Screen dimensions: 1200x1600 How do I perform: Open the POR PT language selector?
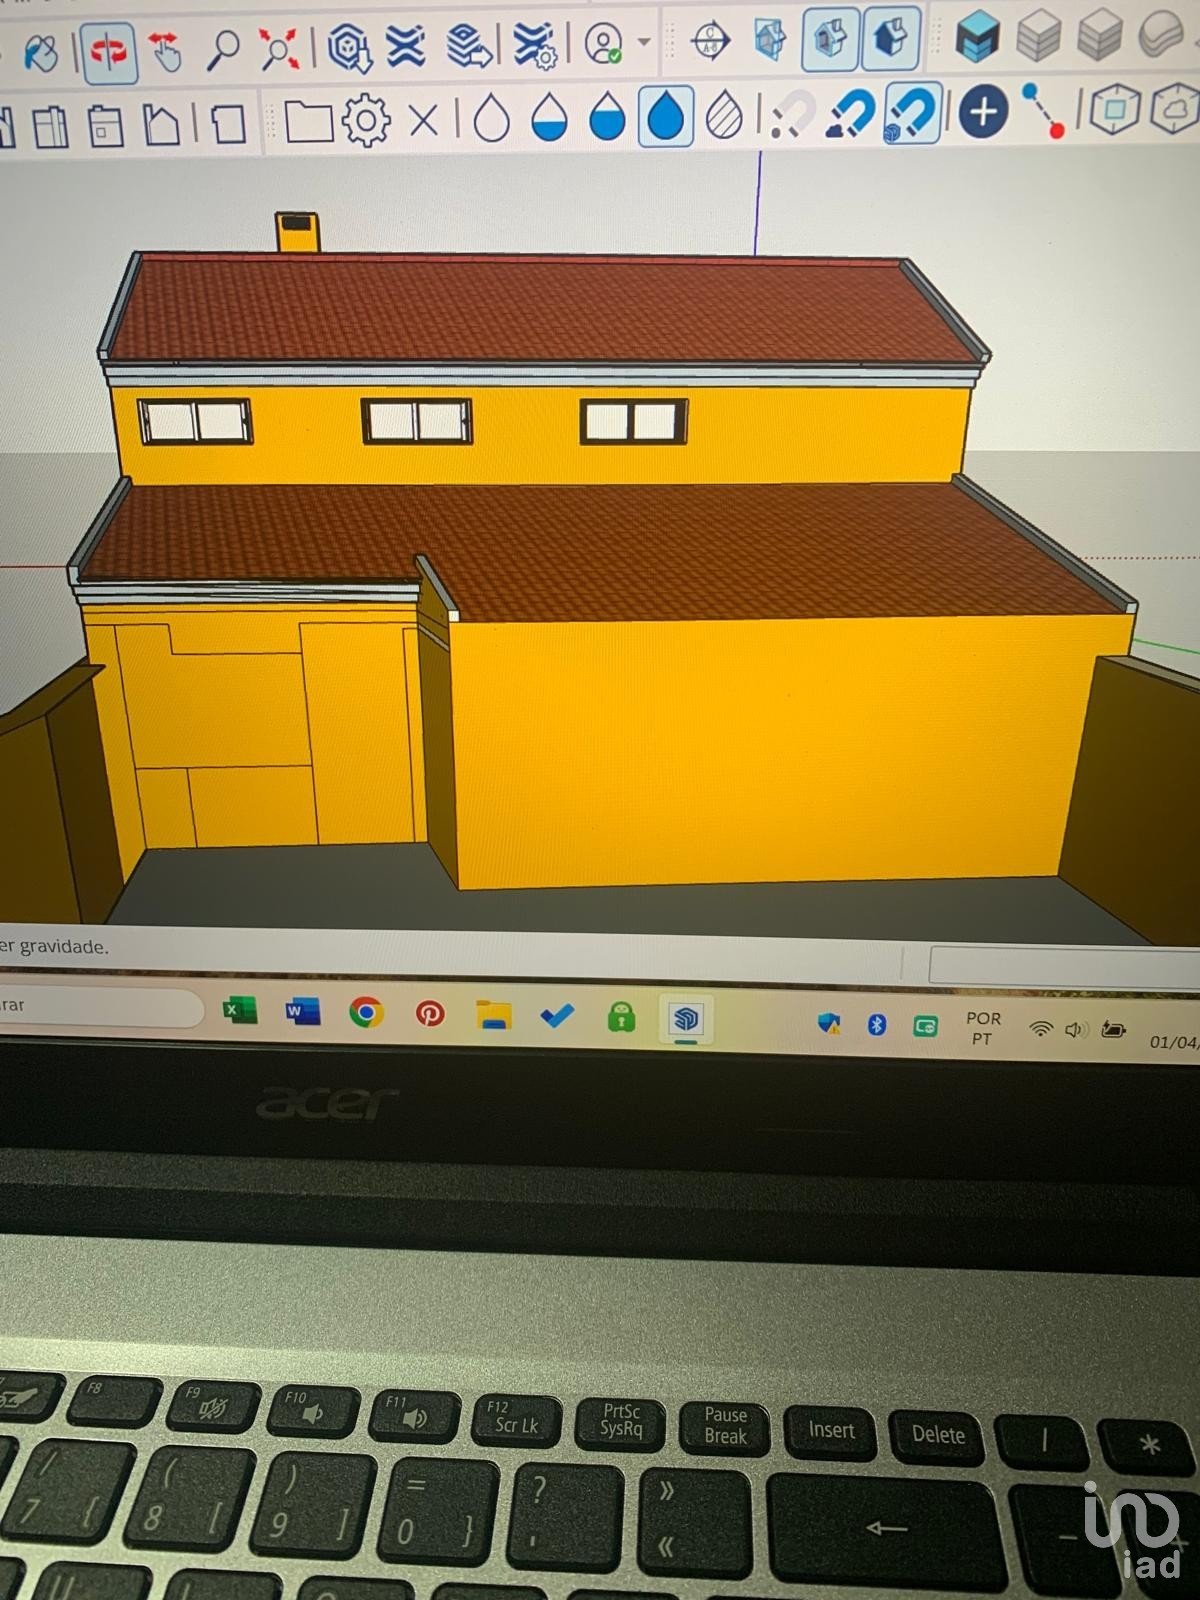pyautogui.click(x=982, y=1028)
